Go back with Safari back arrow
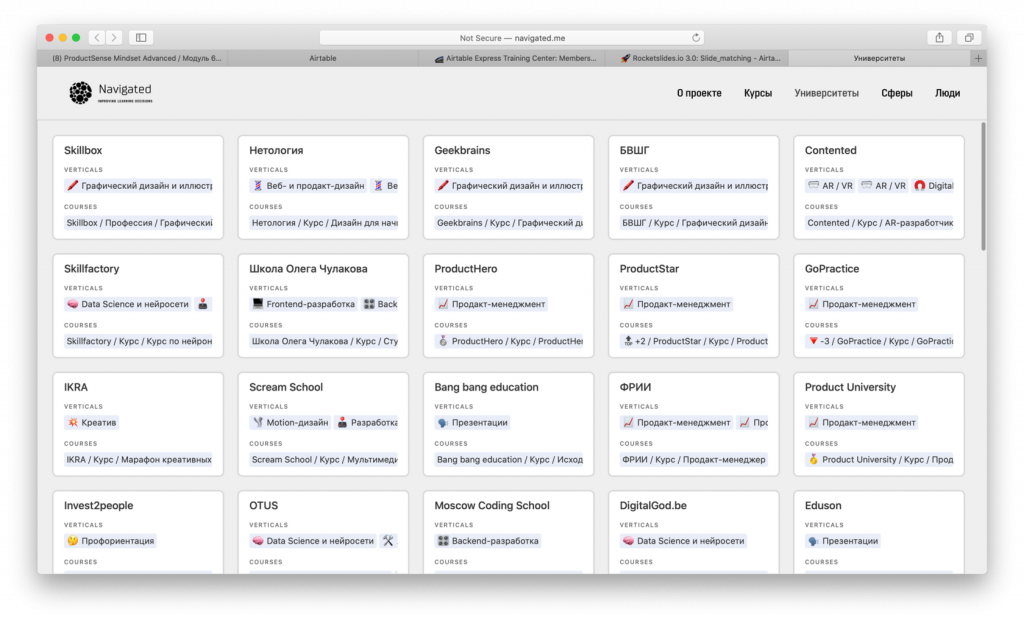This screenshot has height=623, width=1024. [x=97, y=38]
